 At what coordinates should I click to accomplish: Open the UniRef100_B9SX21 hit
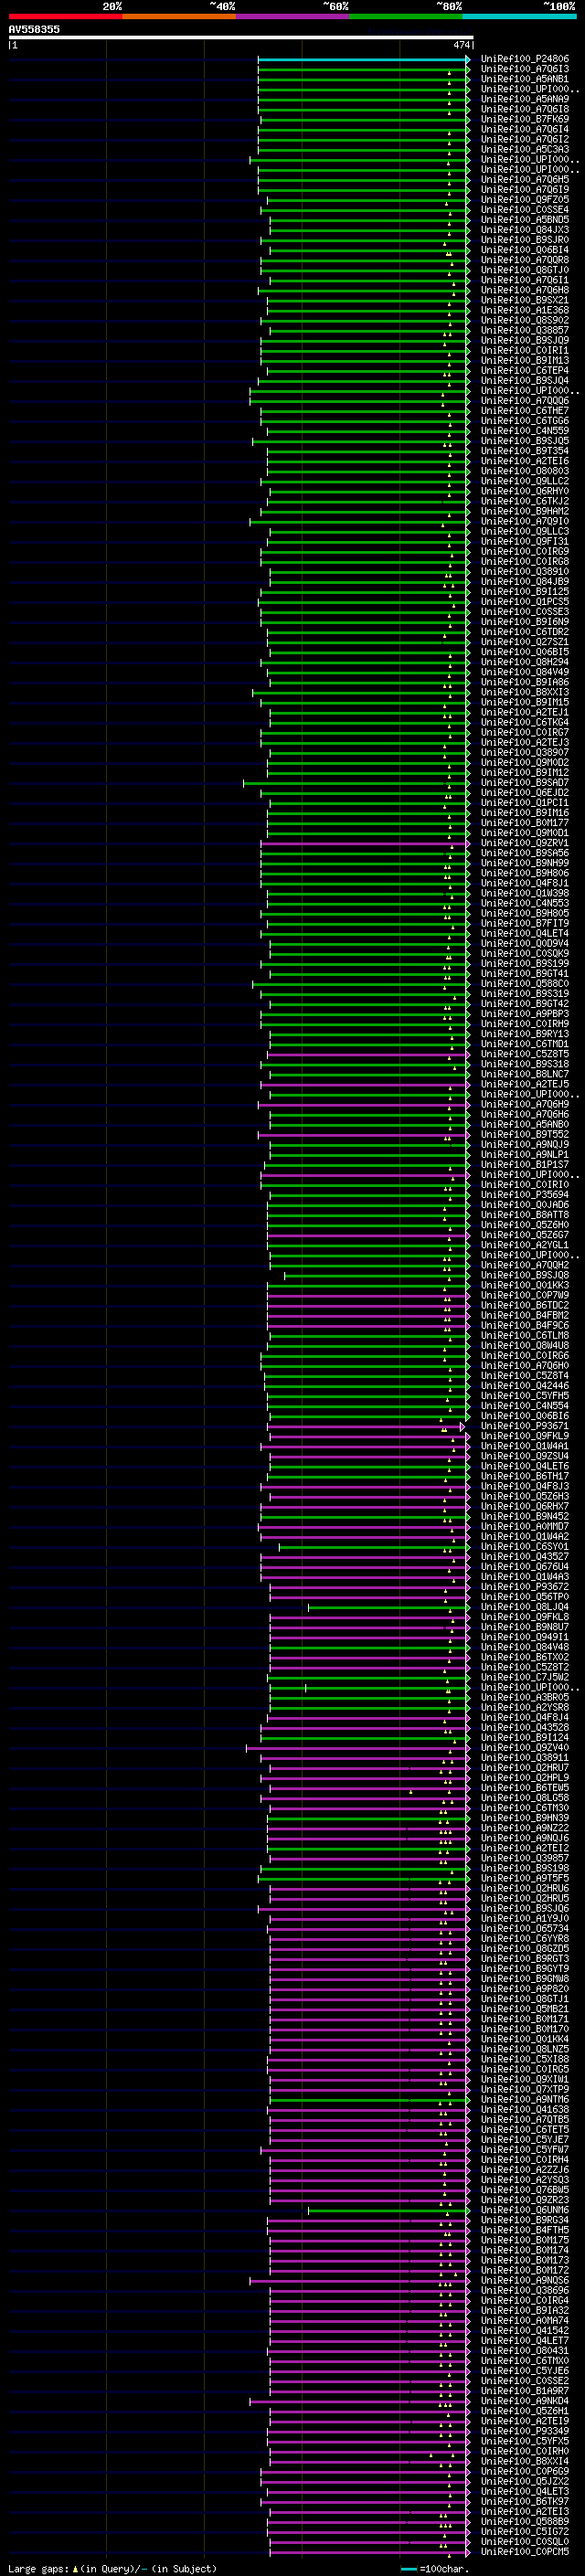(x=525, y=300)
